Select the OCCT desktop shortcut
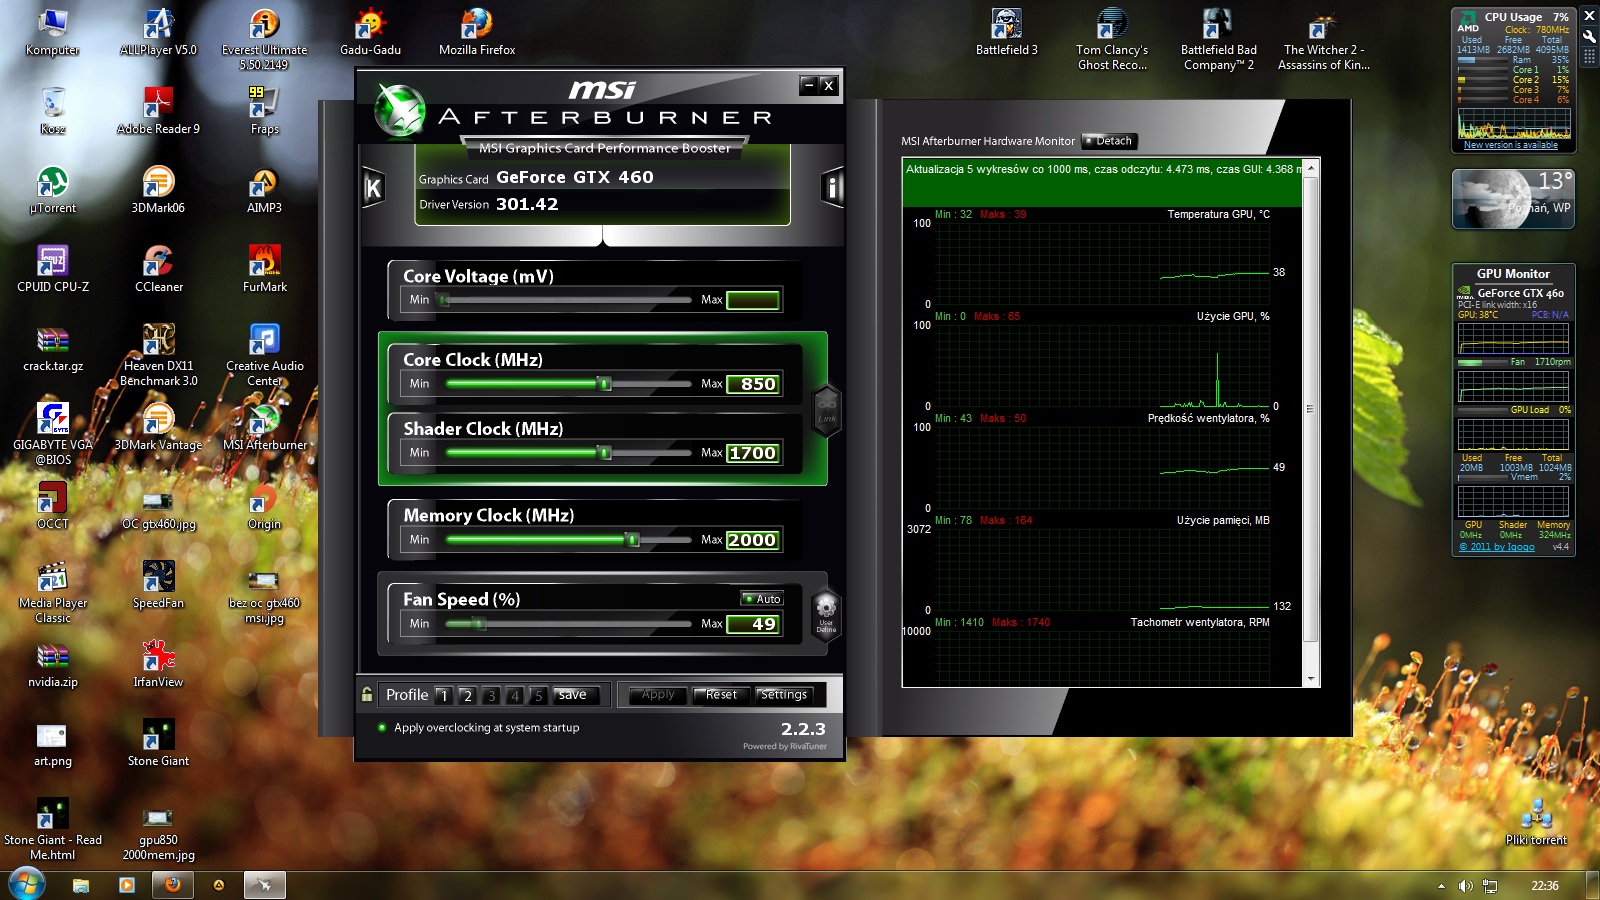The width and height of the screenshot is (1600, 900). 53,506
